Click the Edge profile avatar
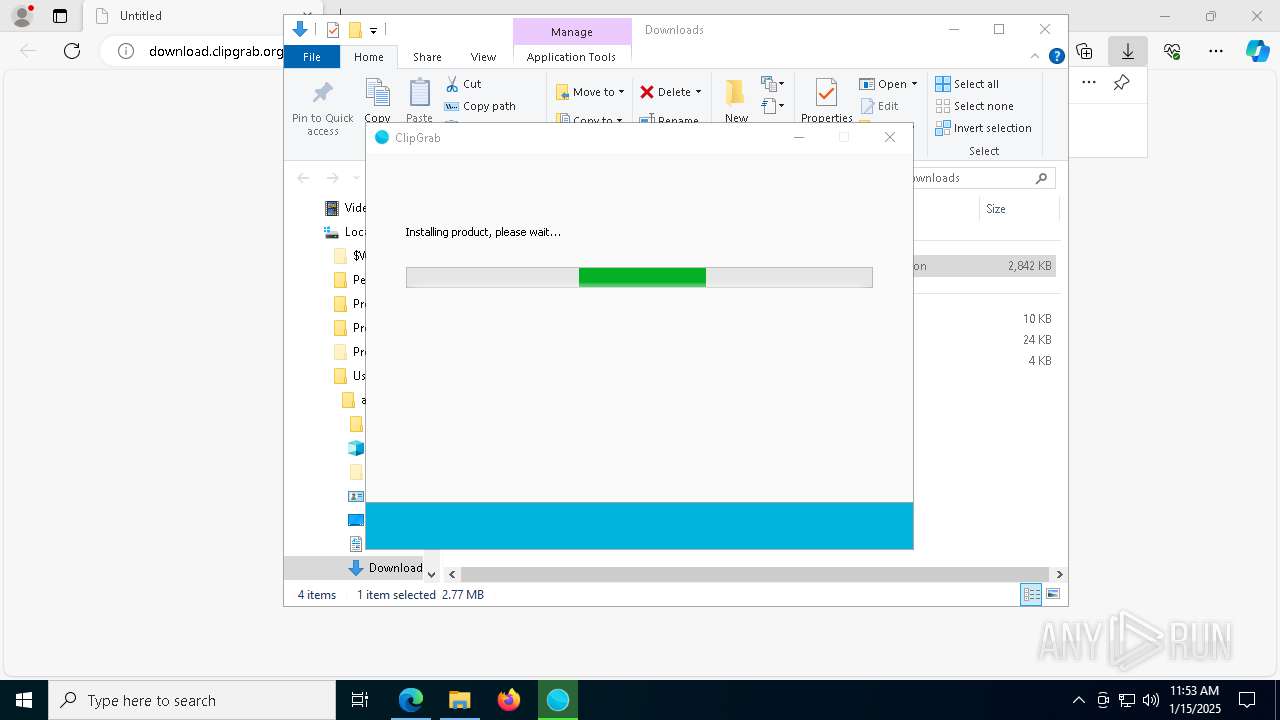The image size is (1280, 720). (21, 16)
